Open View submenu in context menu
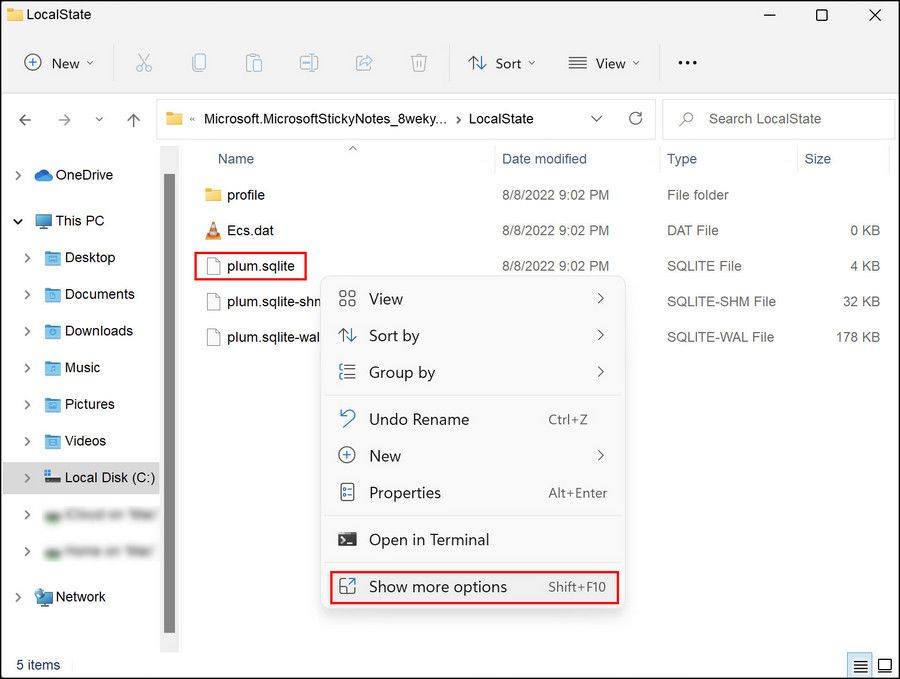The width and height of the screenshot is (900, 679). coord(473,299)
